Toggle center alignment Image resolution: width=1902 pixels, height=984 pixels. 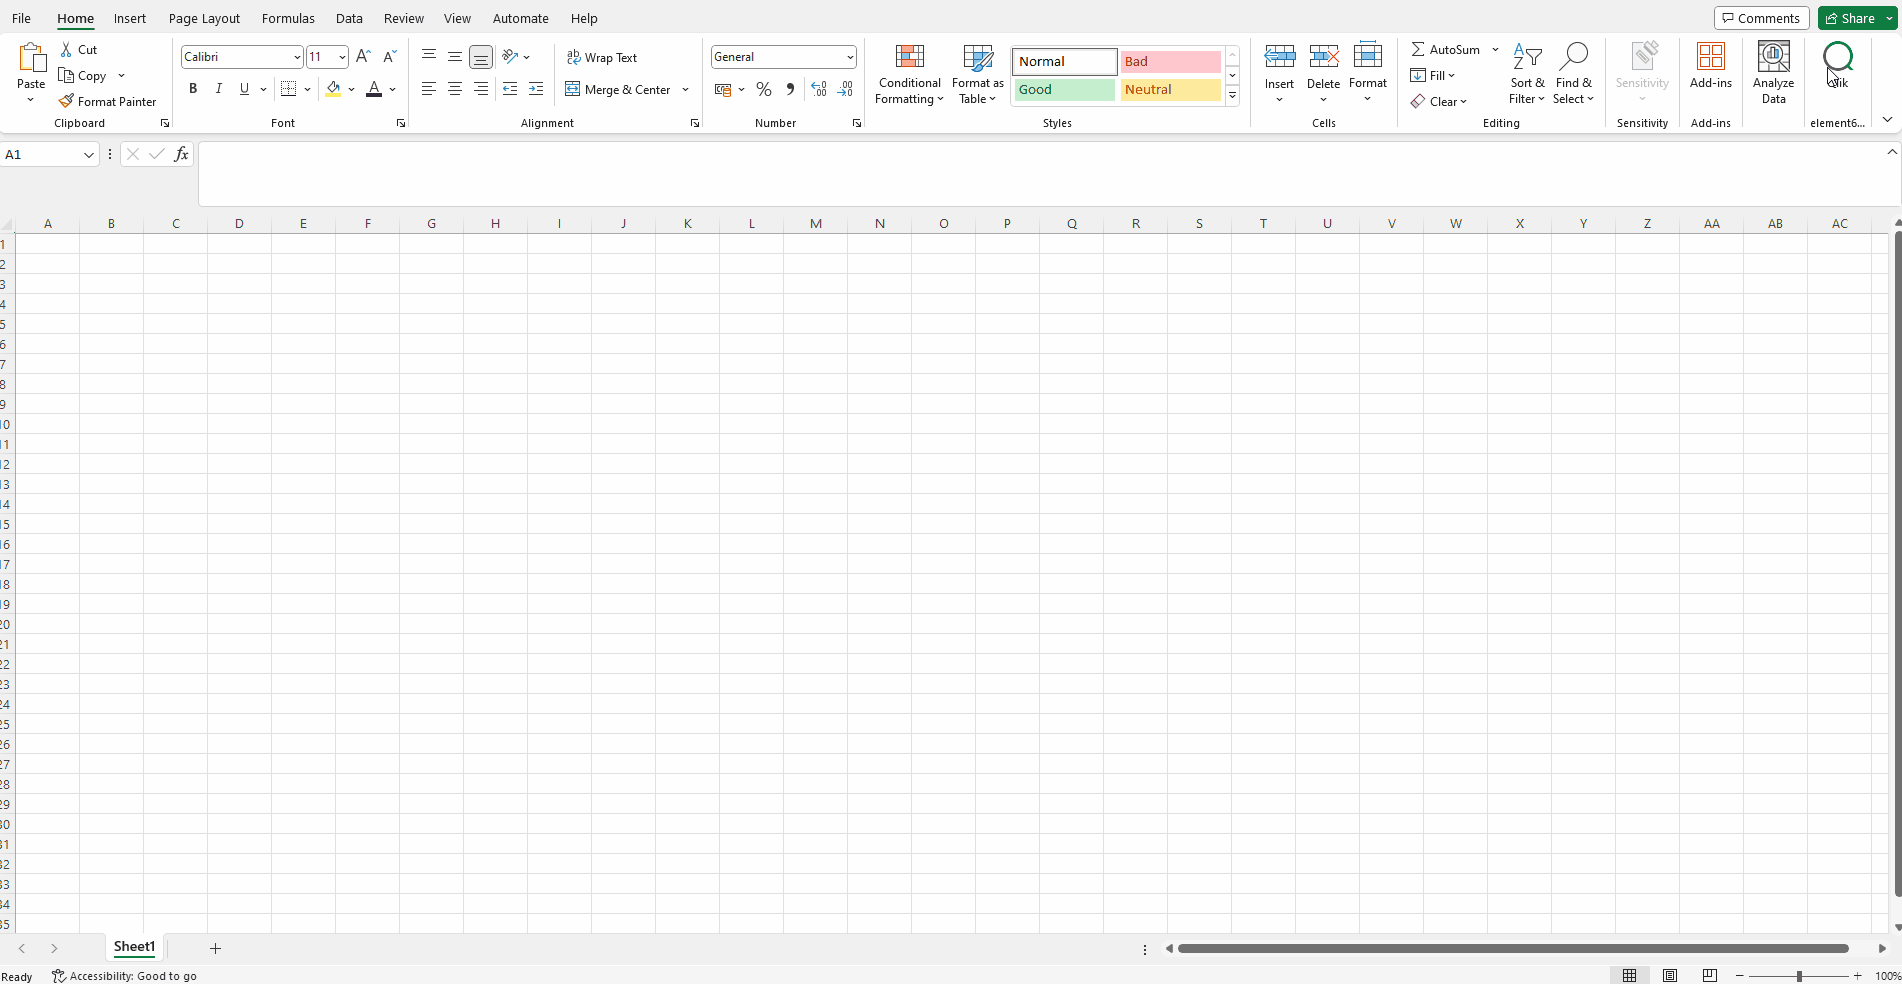click(455, 89)
